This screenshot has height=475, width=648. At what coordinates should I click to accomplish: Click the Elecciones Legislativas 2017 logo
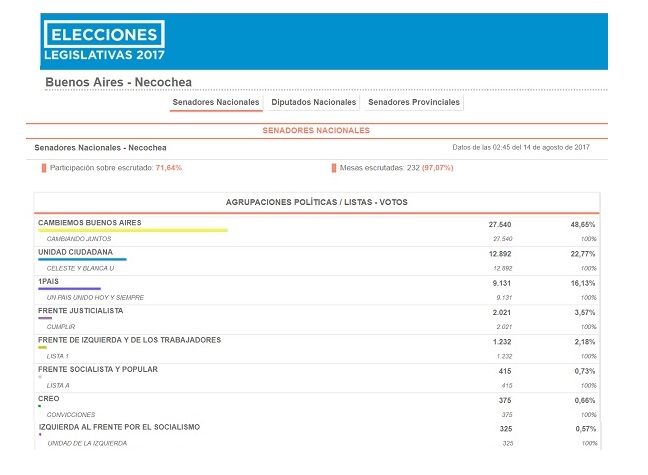point(104,41)
